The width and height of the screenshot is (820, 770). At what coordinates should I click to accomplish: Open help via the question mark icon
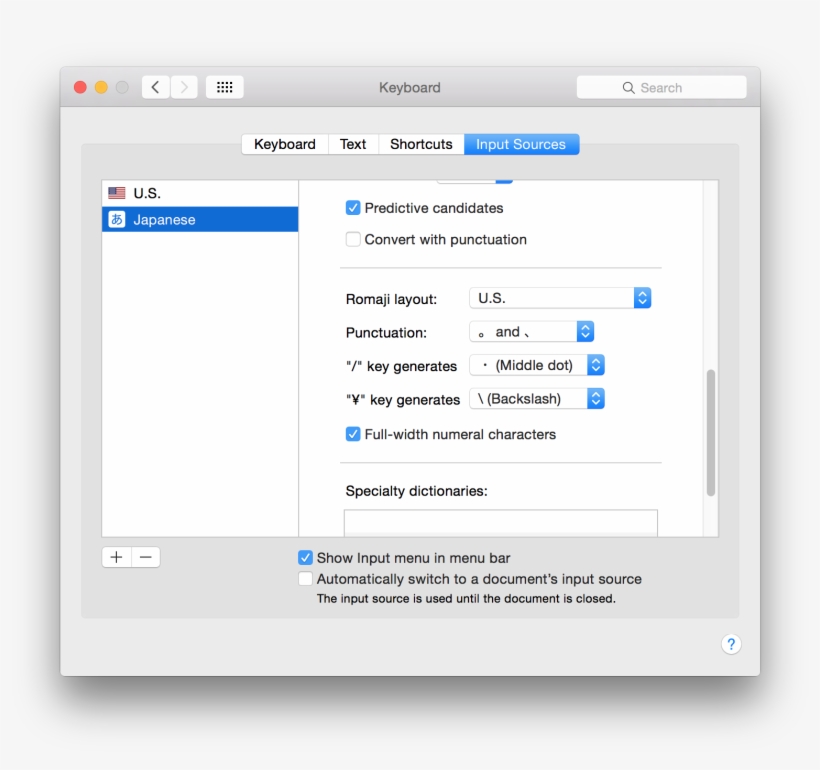click(729, 644)
